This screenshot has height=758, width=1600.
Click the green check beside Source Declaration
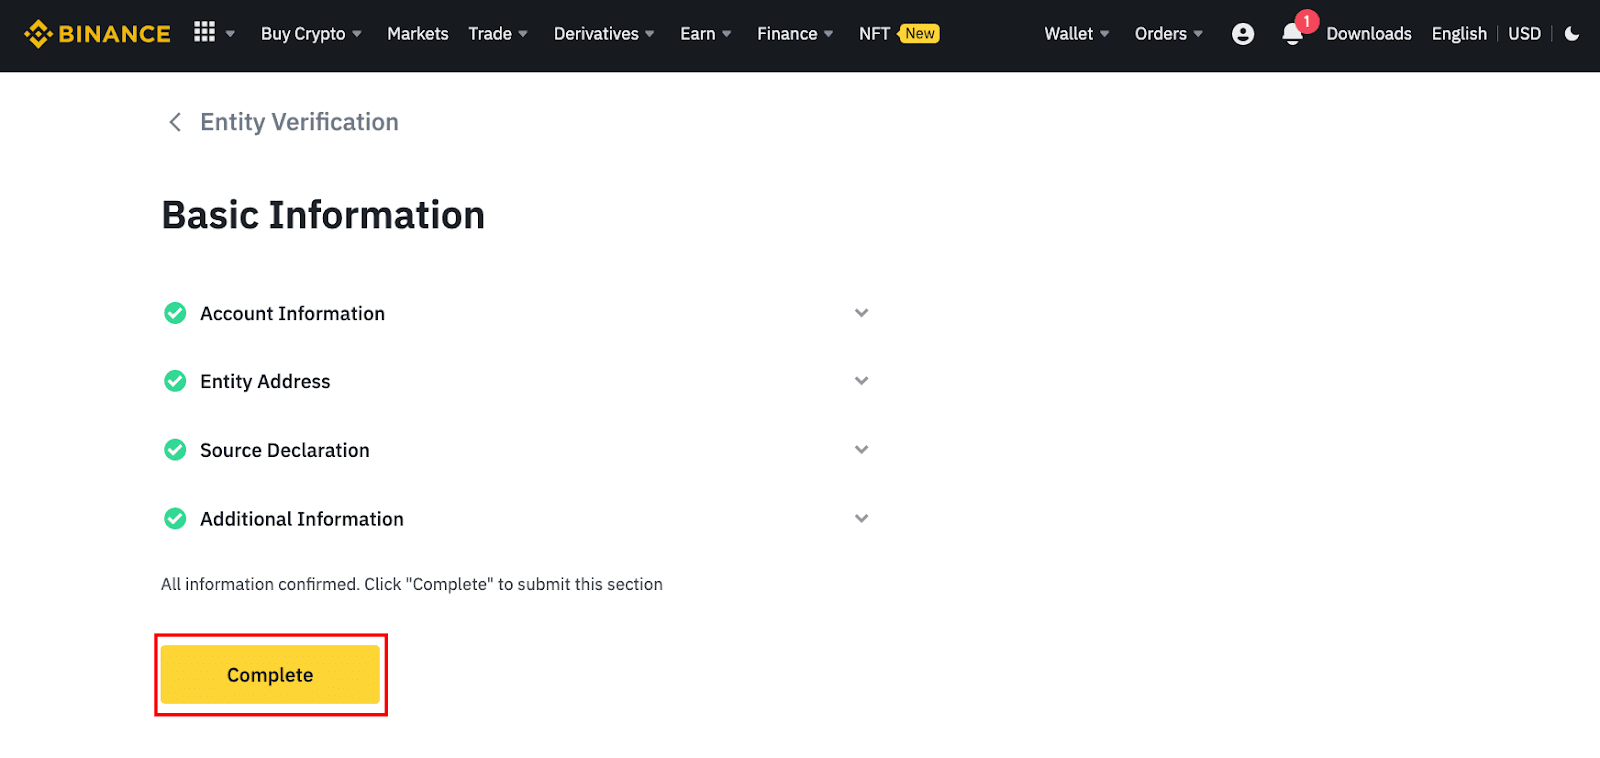point(175,450)
